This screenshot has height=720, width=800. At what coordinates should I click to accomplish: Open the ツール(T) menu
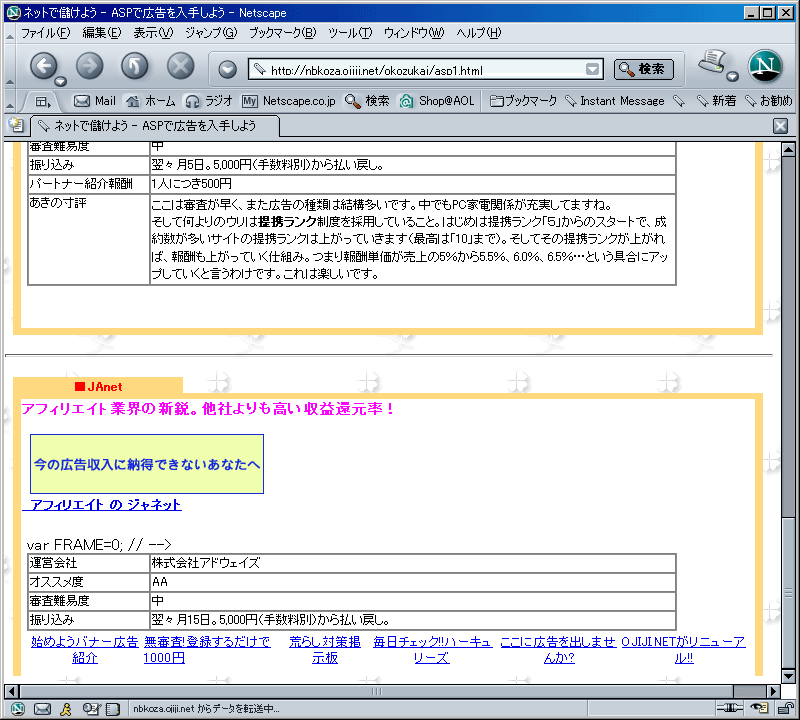pos(350,33)
